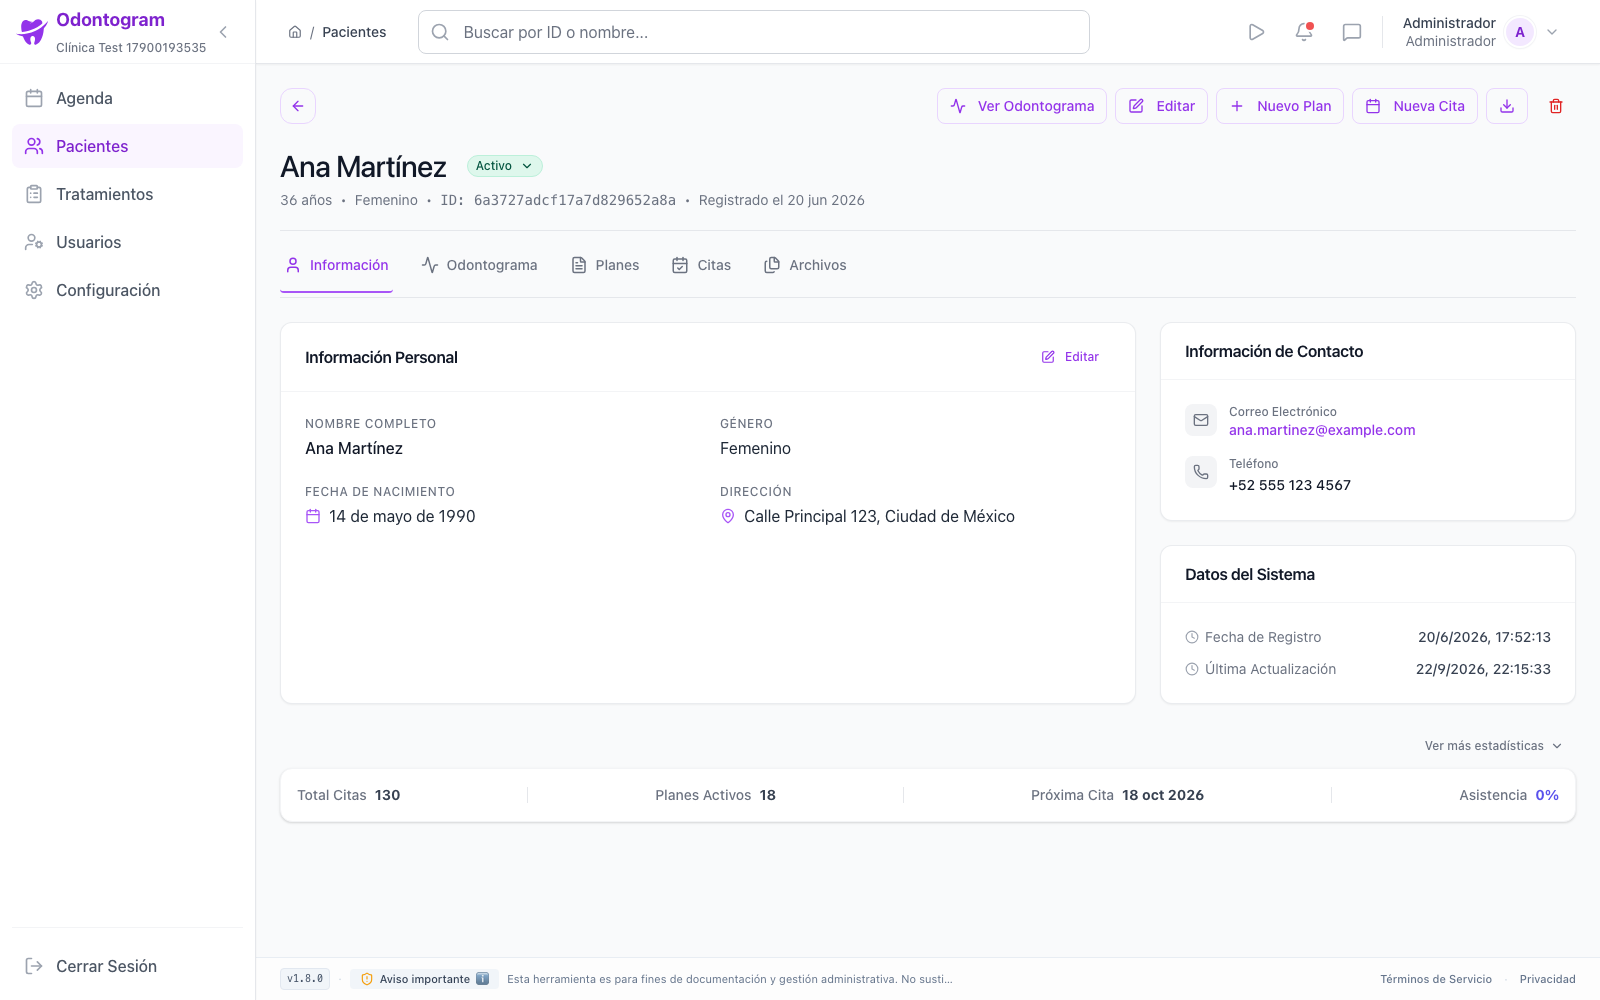Delete patient with red trash icon
Image resolution: width=1600 pixels, height=1000 pixels.
[x=1556, y=106]
